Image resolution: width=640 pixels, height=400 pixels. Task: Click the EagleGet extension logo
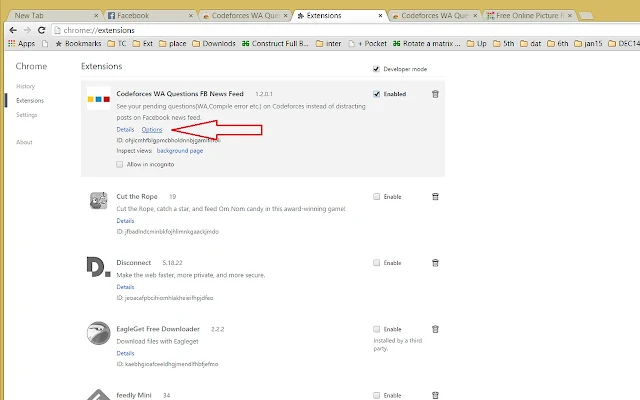tap(98, 333)
